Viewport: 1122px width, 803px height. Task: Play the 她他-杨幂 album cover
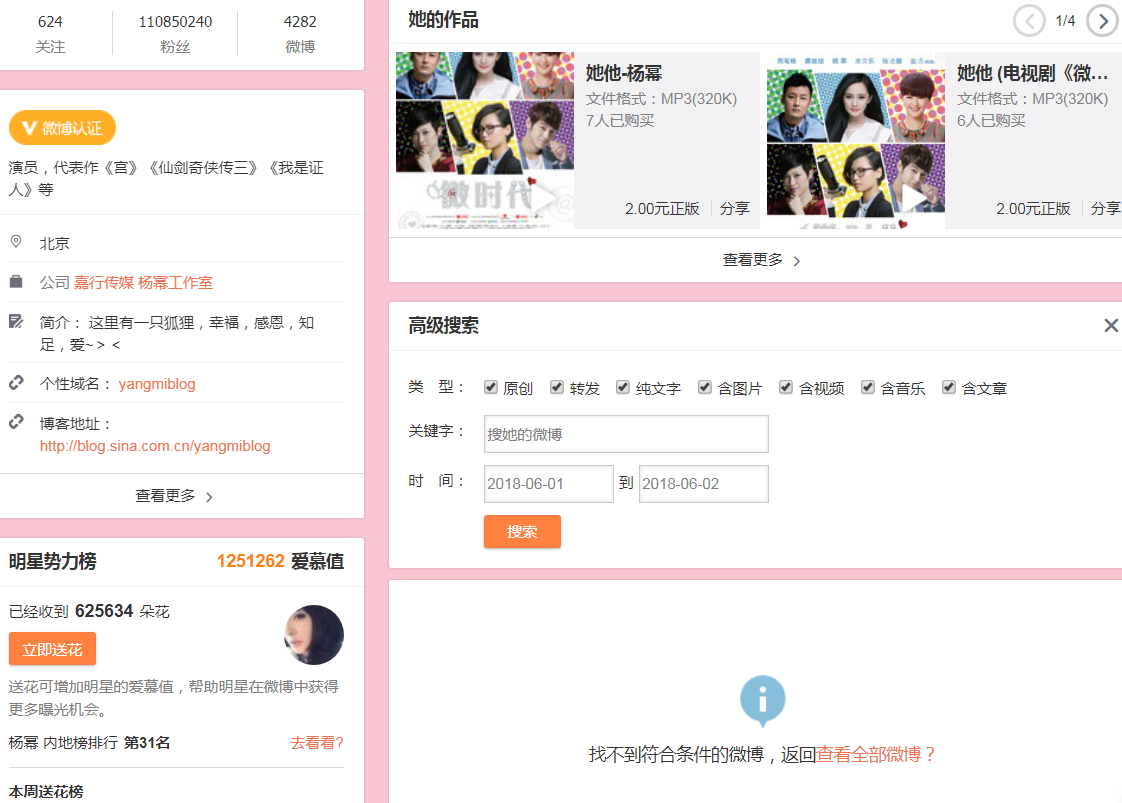pyautogui.click(x=485, y=140)
